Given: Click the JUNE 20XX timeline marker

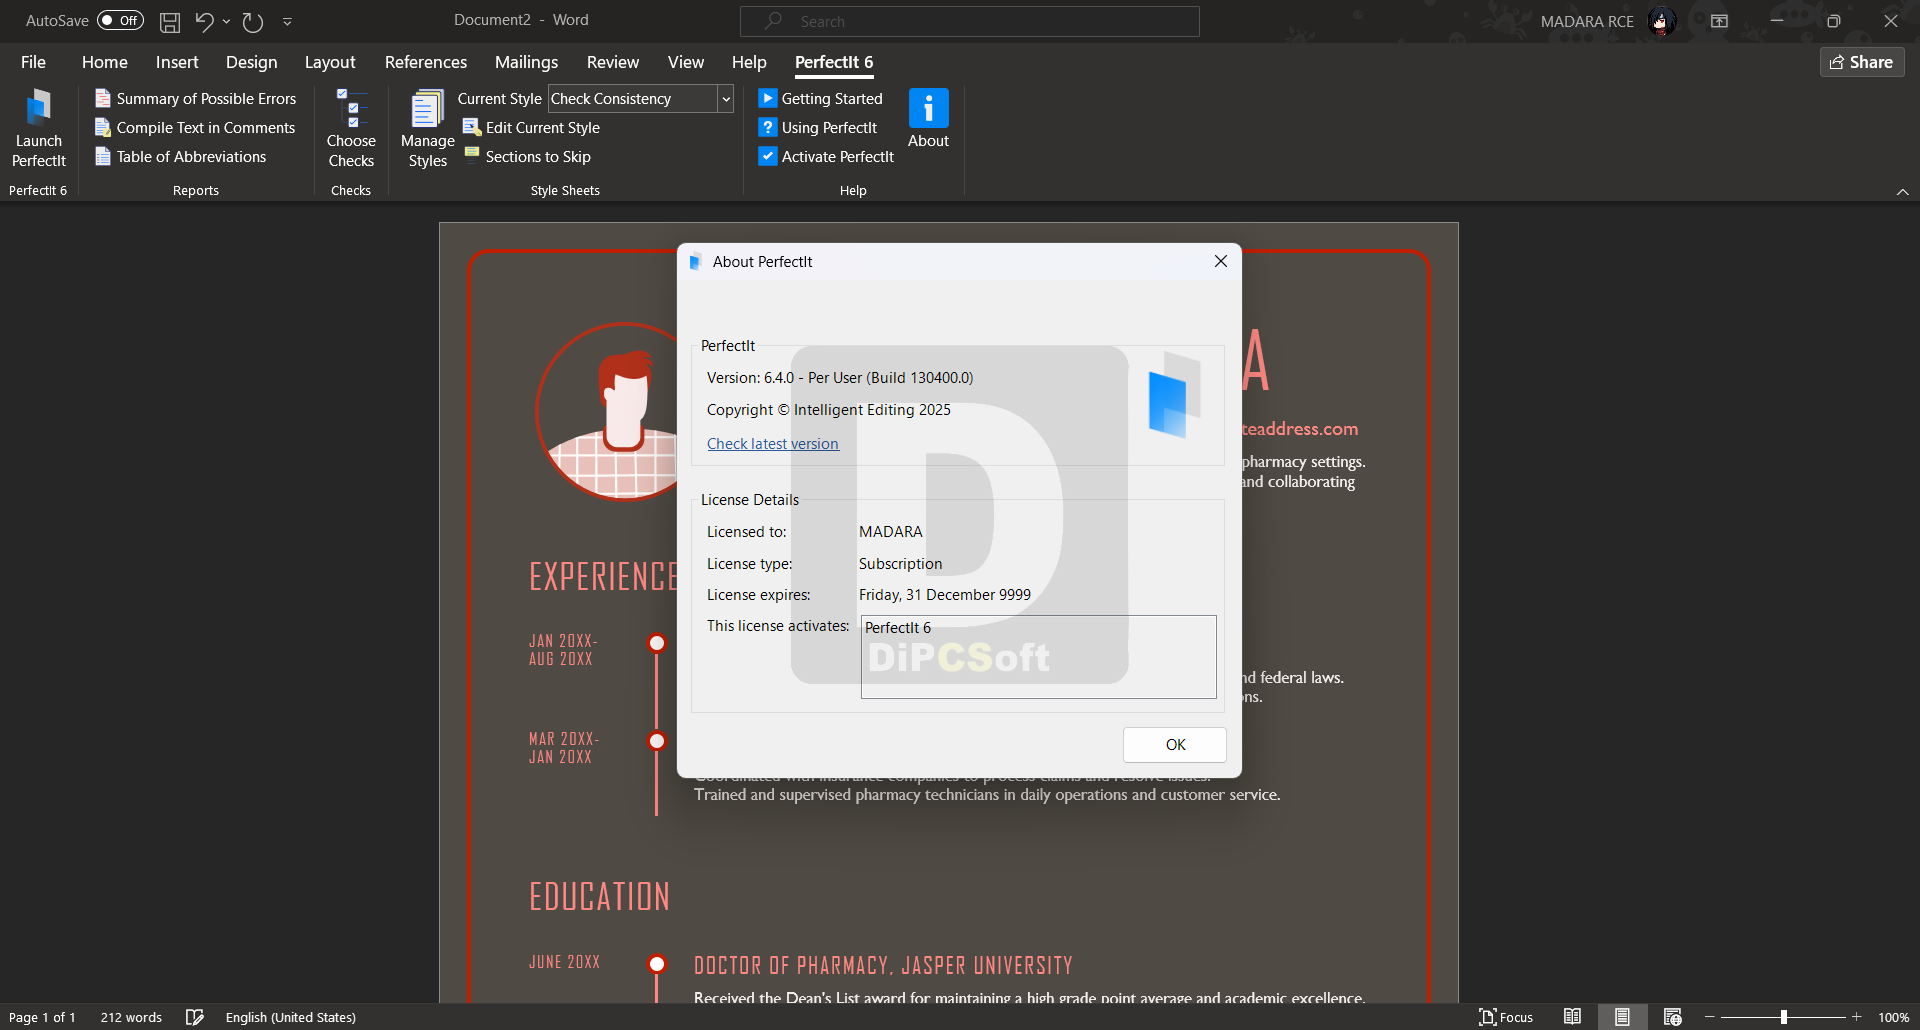Looking at the screenshot, I should click(657, 964).
